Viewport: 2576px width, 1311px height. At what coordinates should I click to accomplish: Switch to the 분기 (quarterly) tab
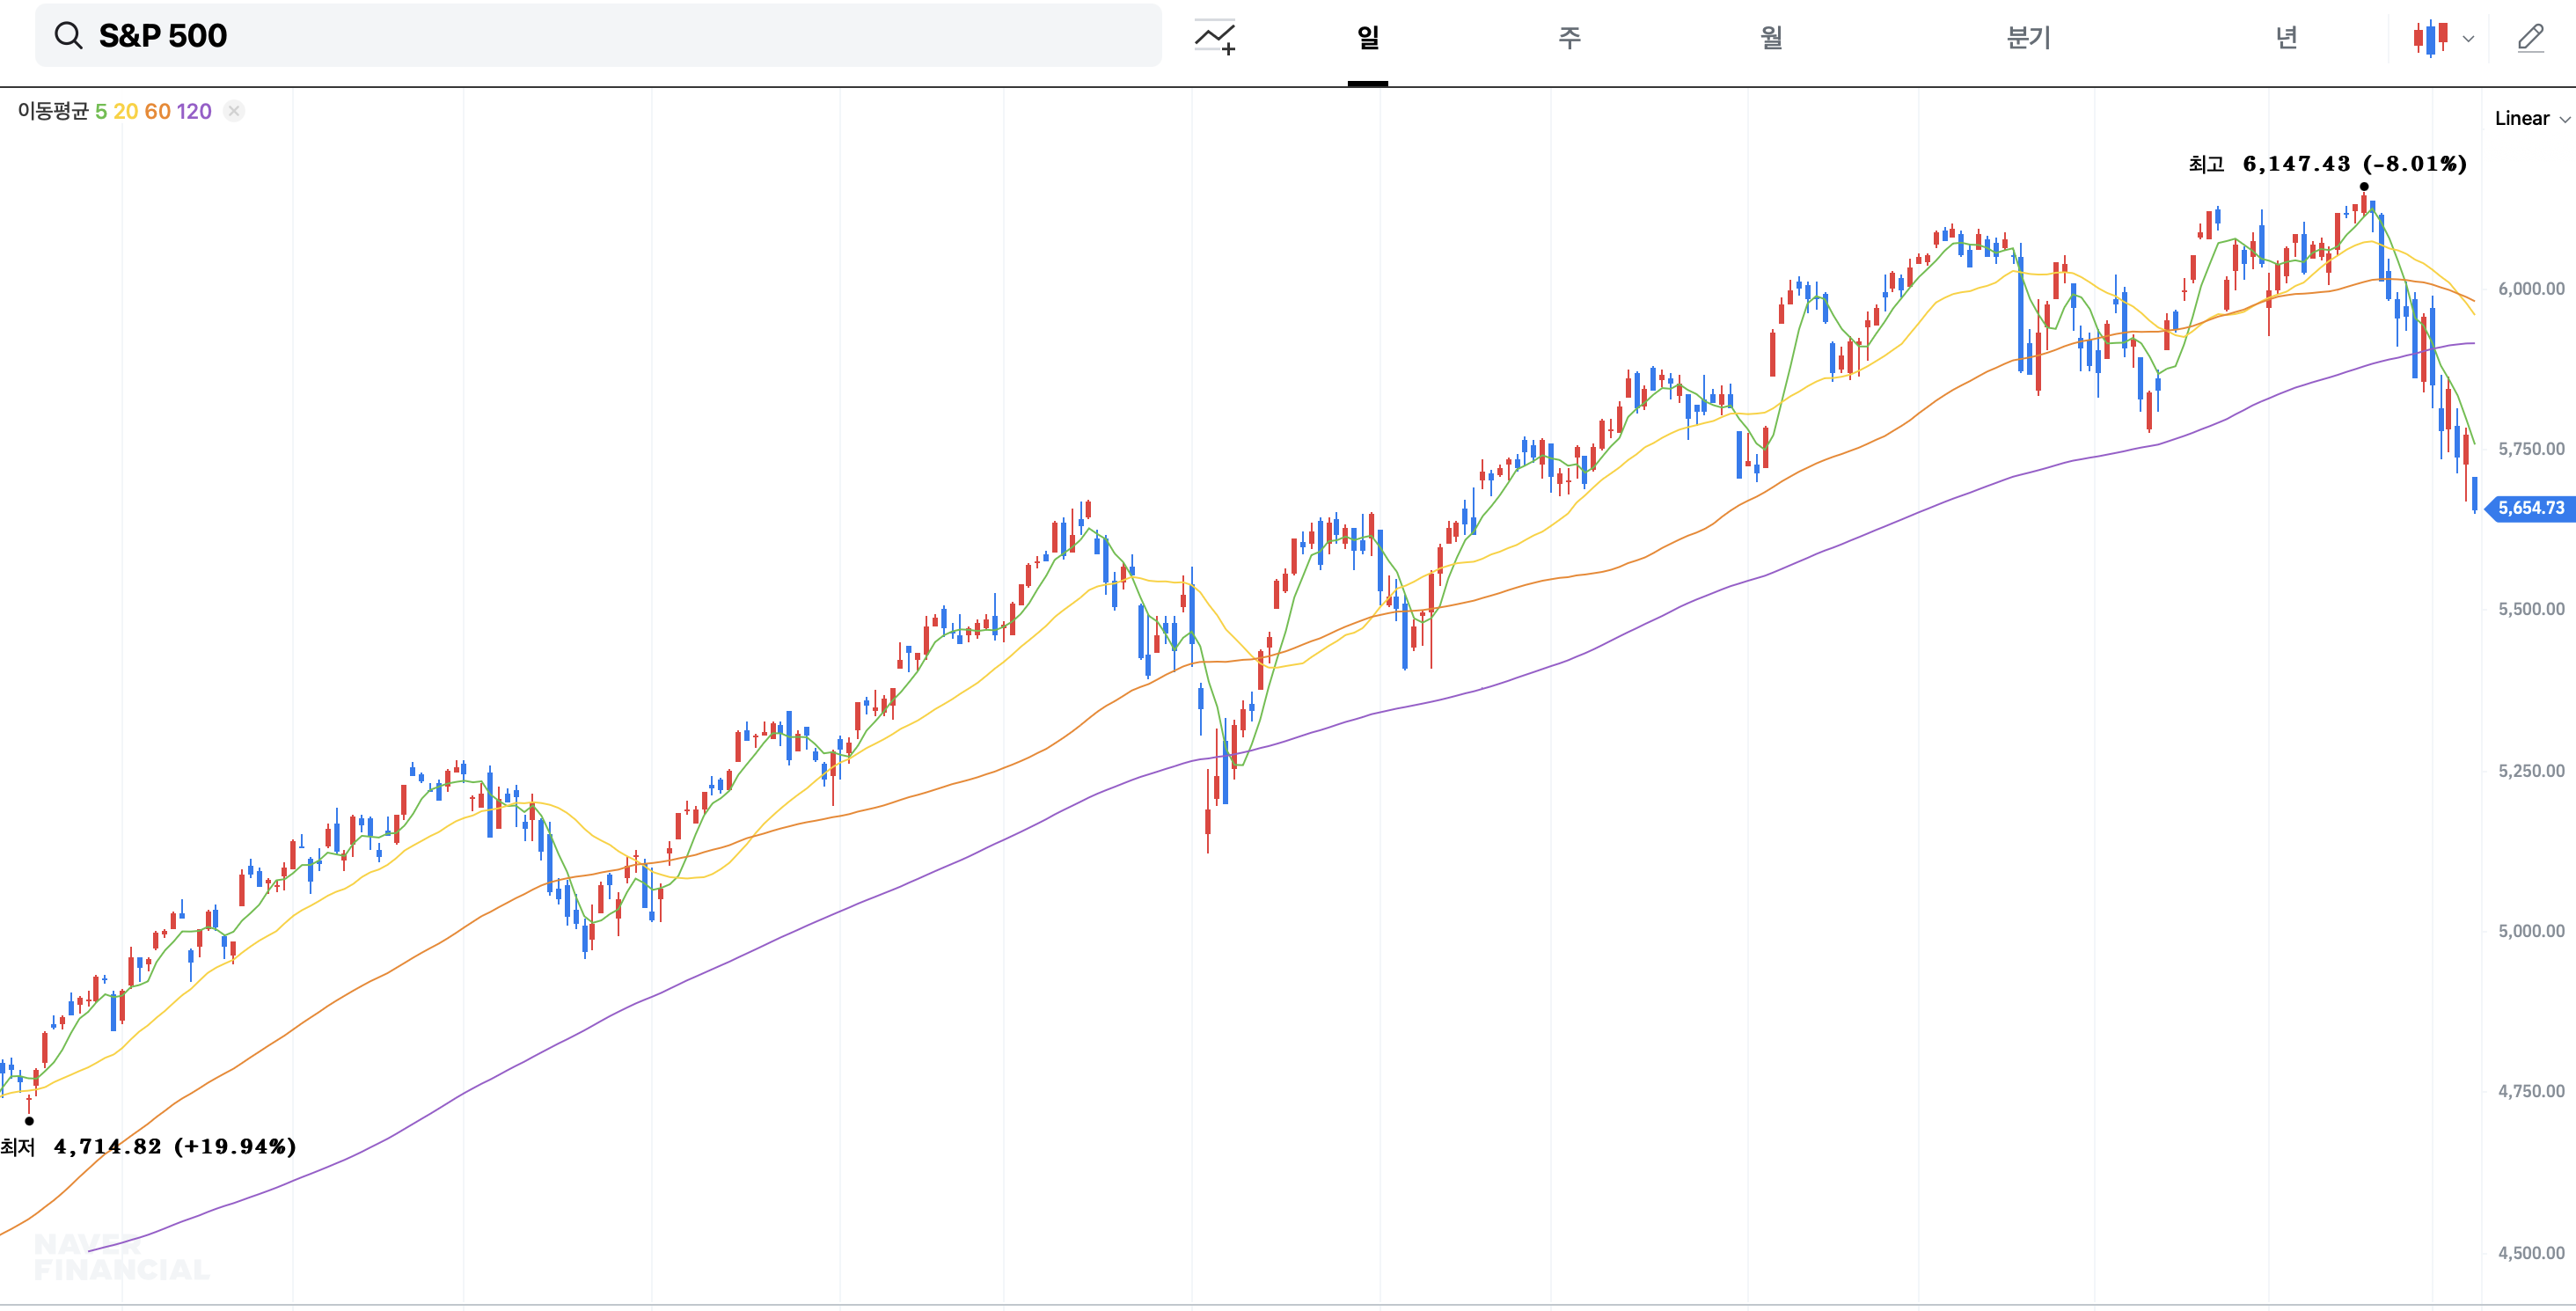(2029, 38)
